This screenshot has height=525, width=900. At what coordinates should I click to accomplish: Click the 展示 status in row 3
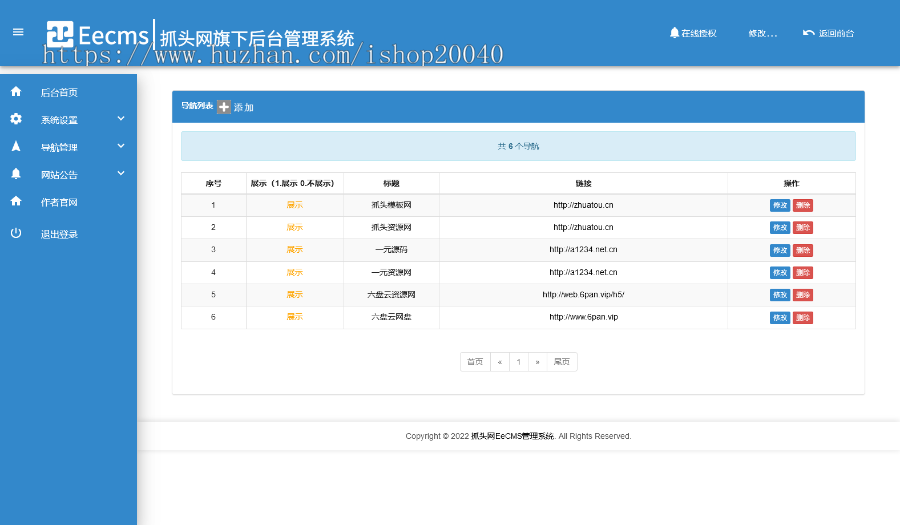(x=294, y=250)
